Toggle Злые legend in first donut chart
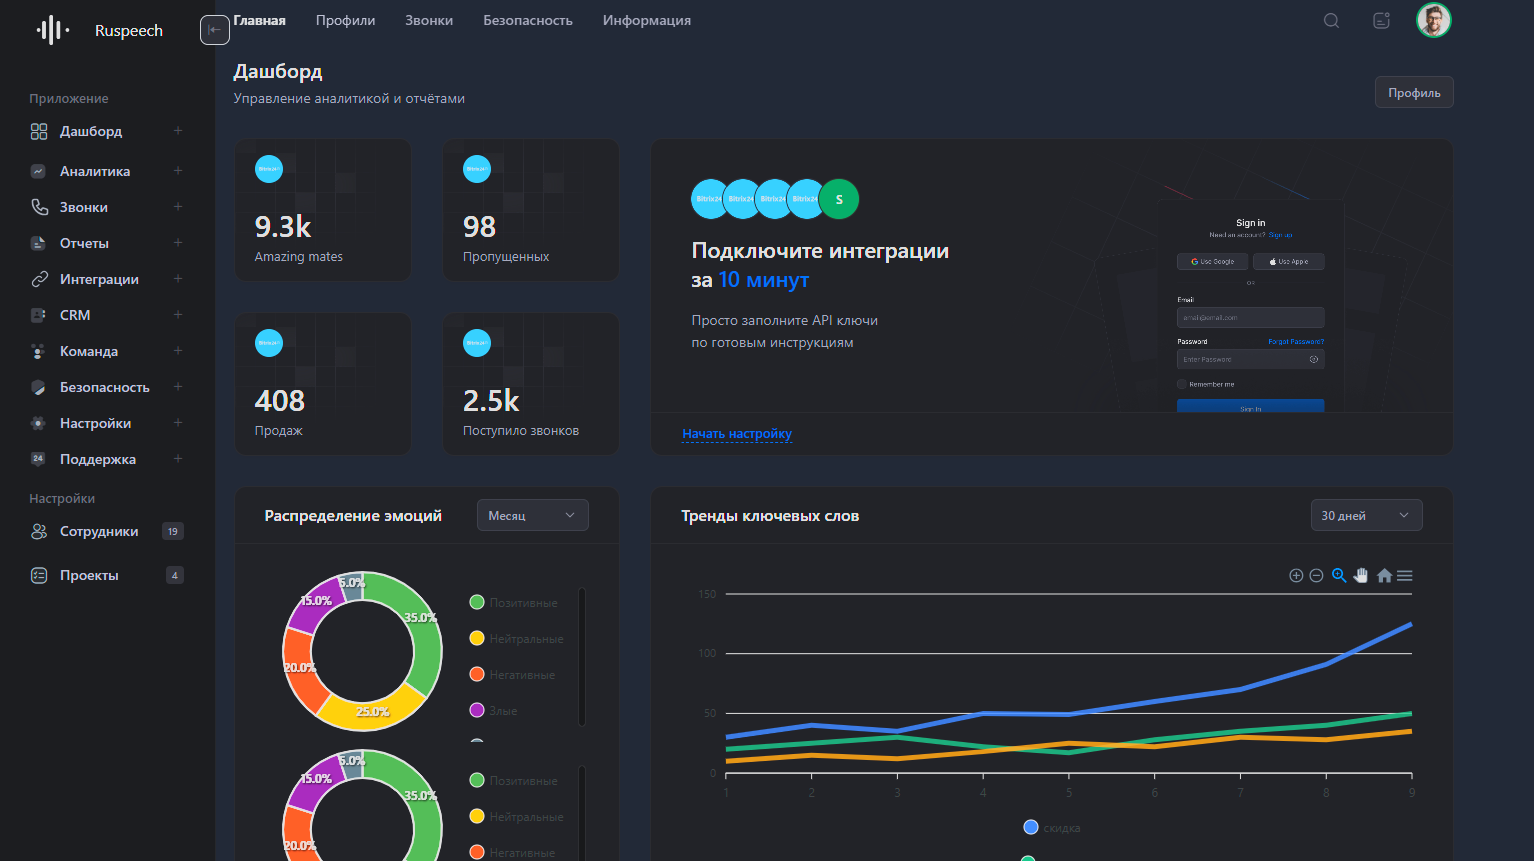This screenshot has height=861, width=1534. (x=493, y=710)
